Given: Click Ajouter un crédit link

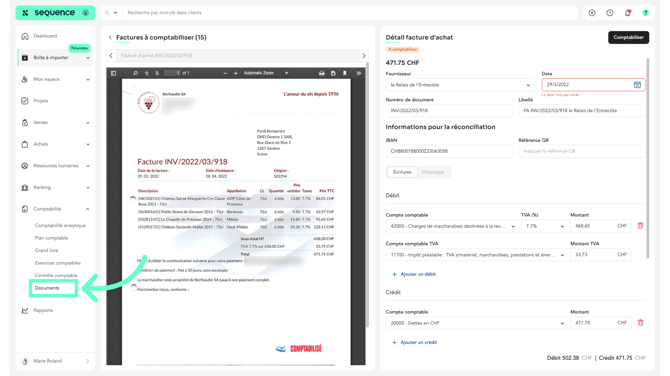Looking at the screenshot, I should [414, 342].
